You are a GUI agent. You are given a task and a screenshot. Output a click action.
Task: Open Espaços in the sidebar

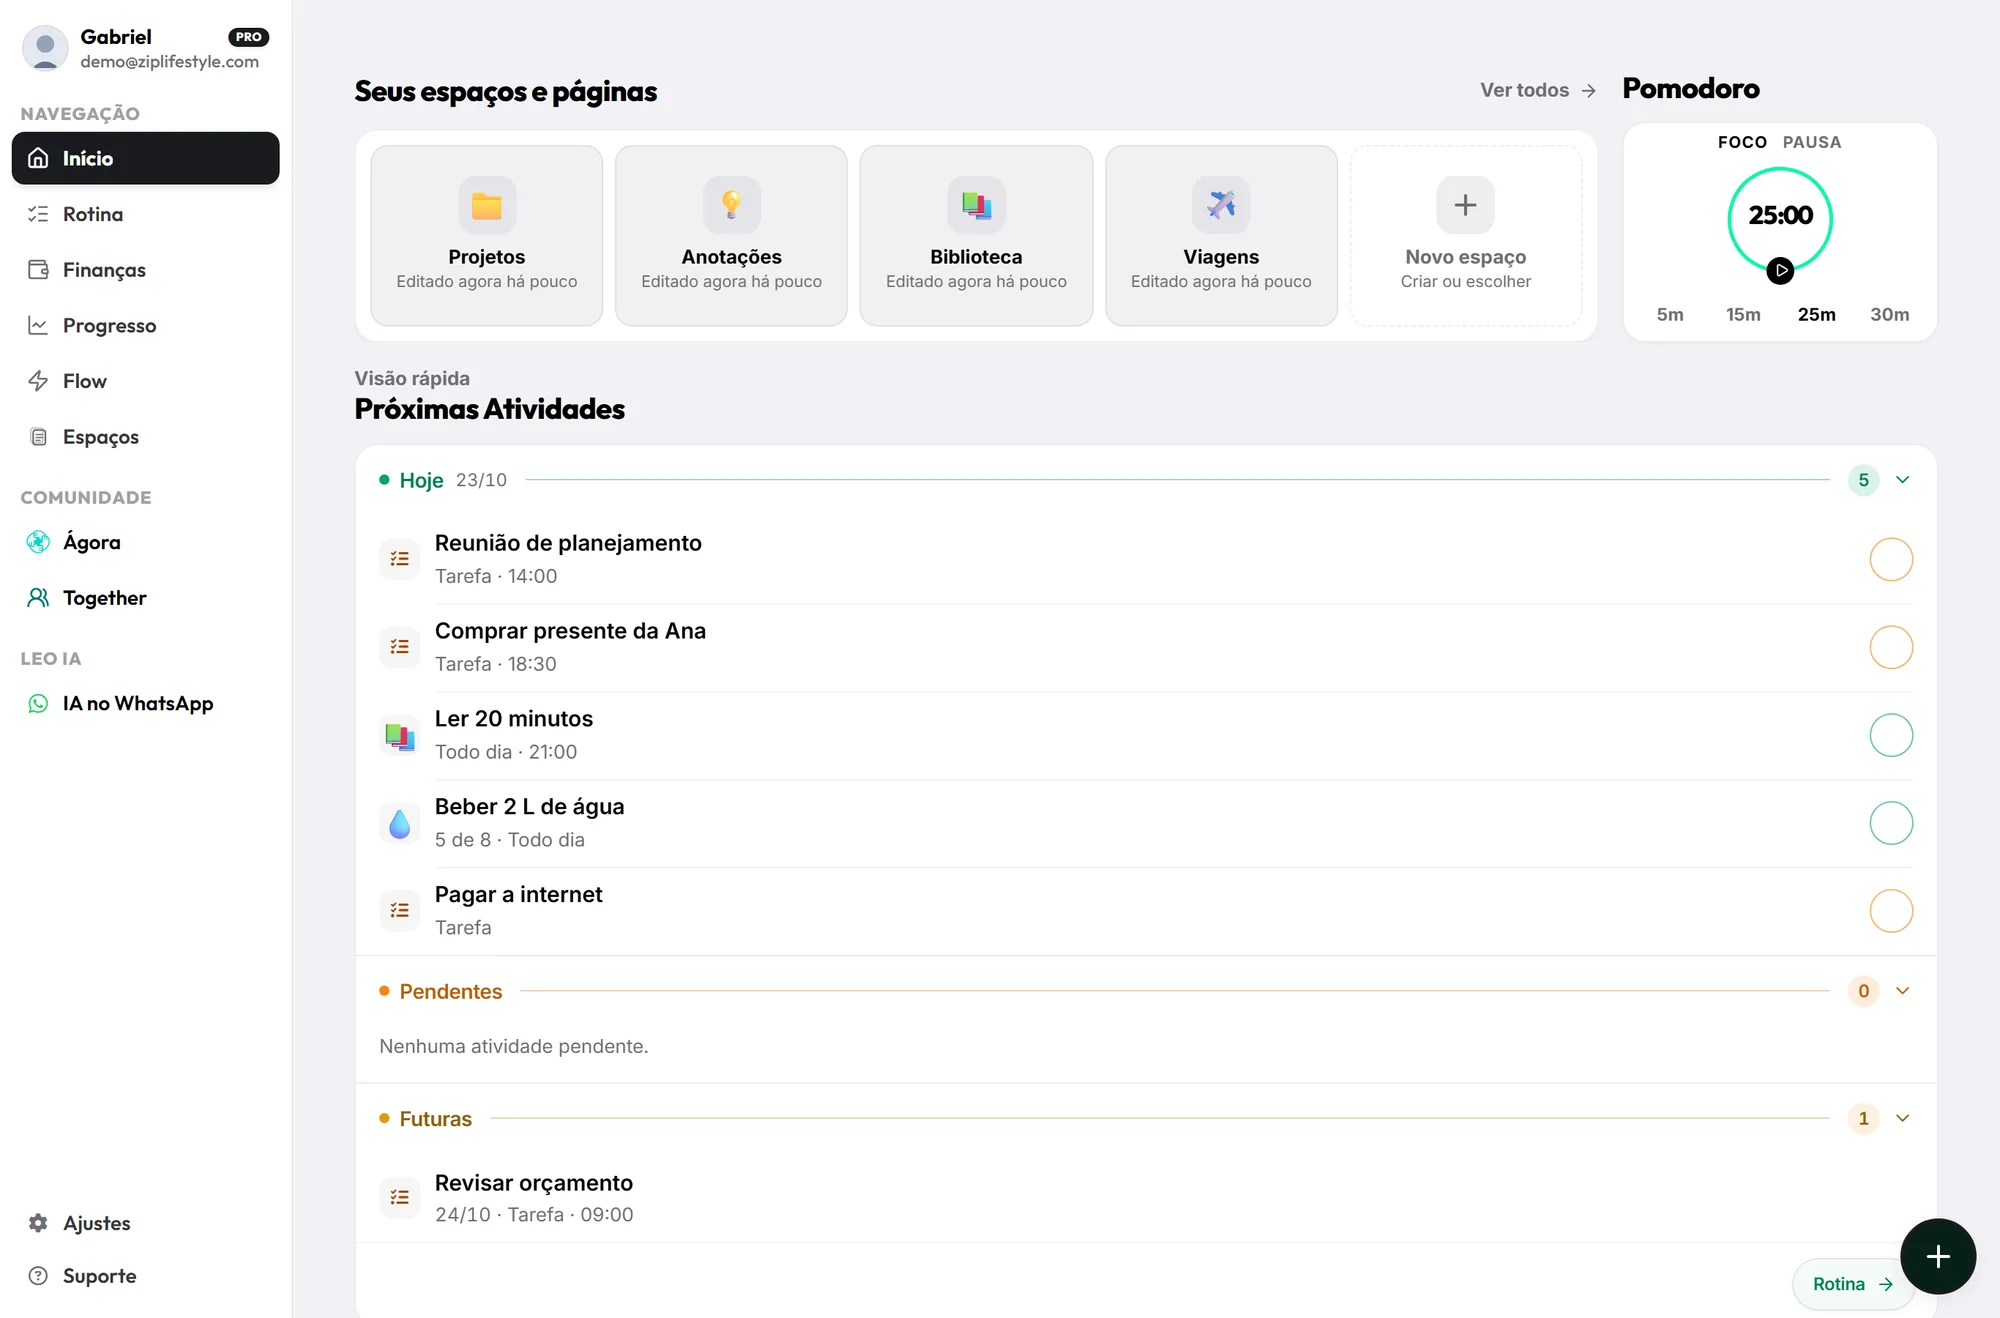coord(145,437)
